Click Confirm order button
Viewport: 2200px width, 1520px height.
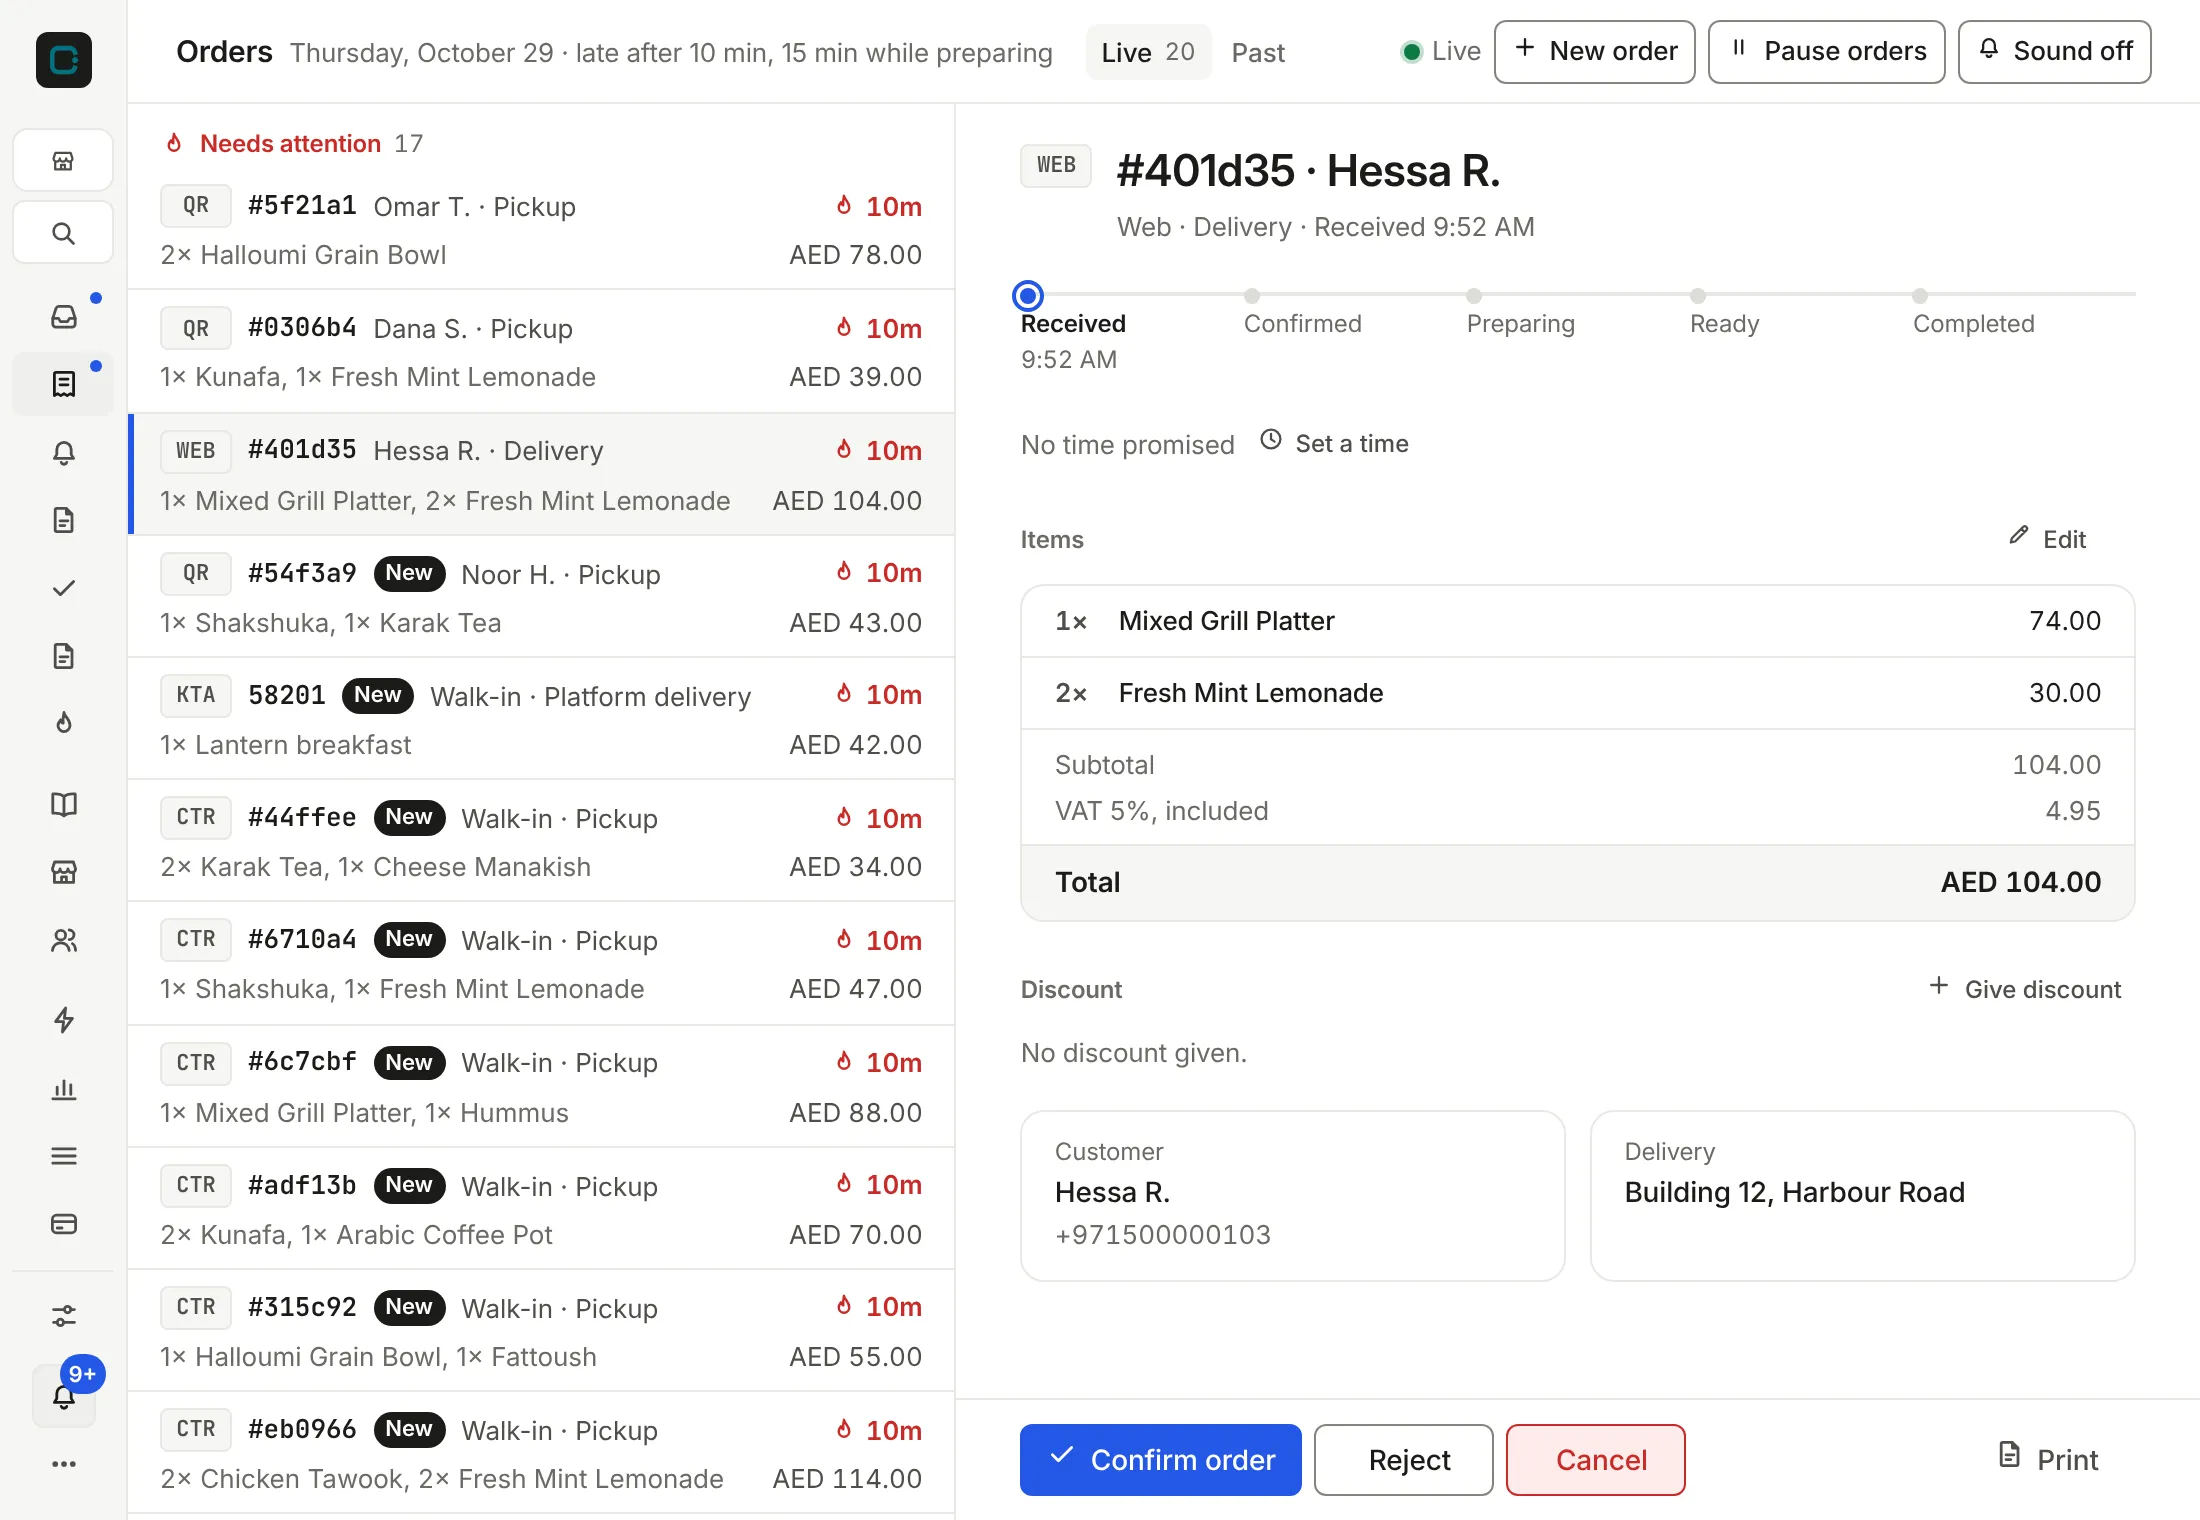[x=1160, y=1460]
